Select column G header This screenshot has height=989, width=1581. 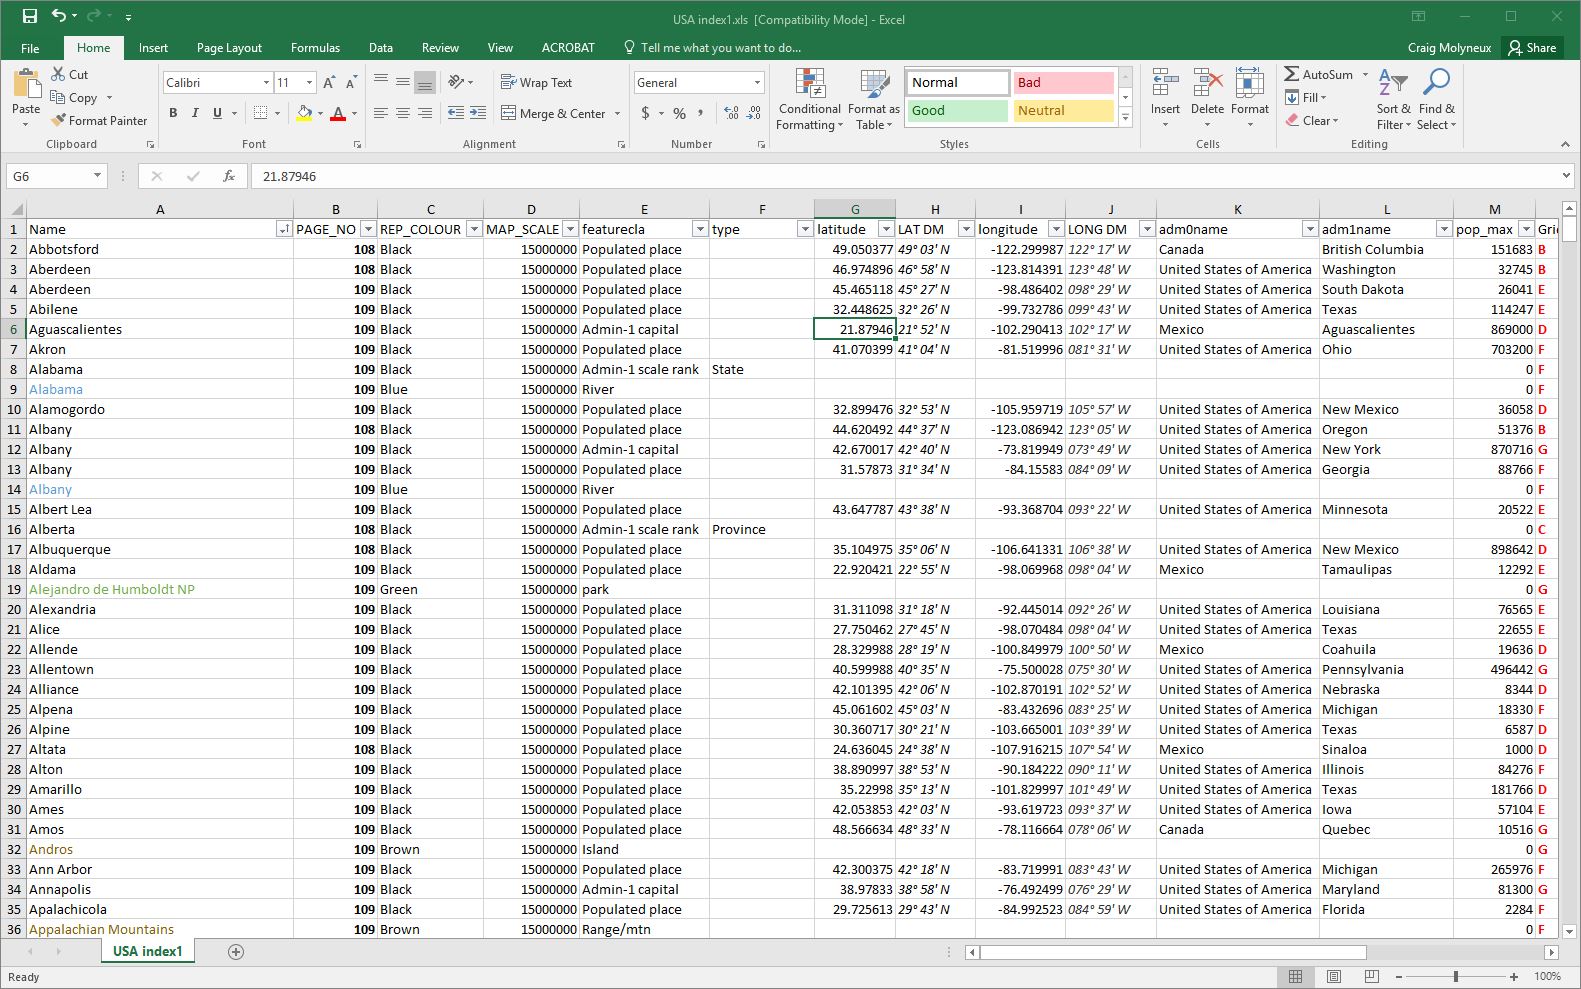pos(855,209)
